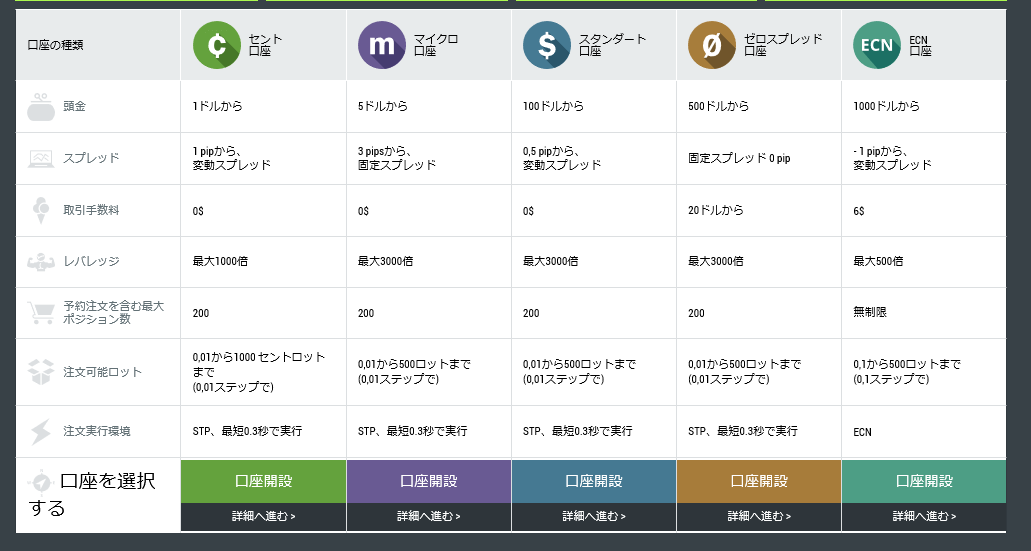1031x551 pixels.
Task: Open a micro account with purple 口座開設 button
Action: click(429, 481)
